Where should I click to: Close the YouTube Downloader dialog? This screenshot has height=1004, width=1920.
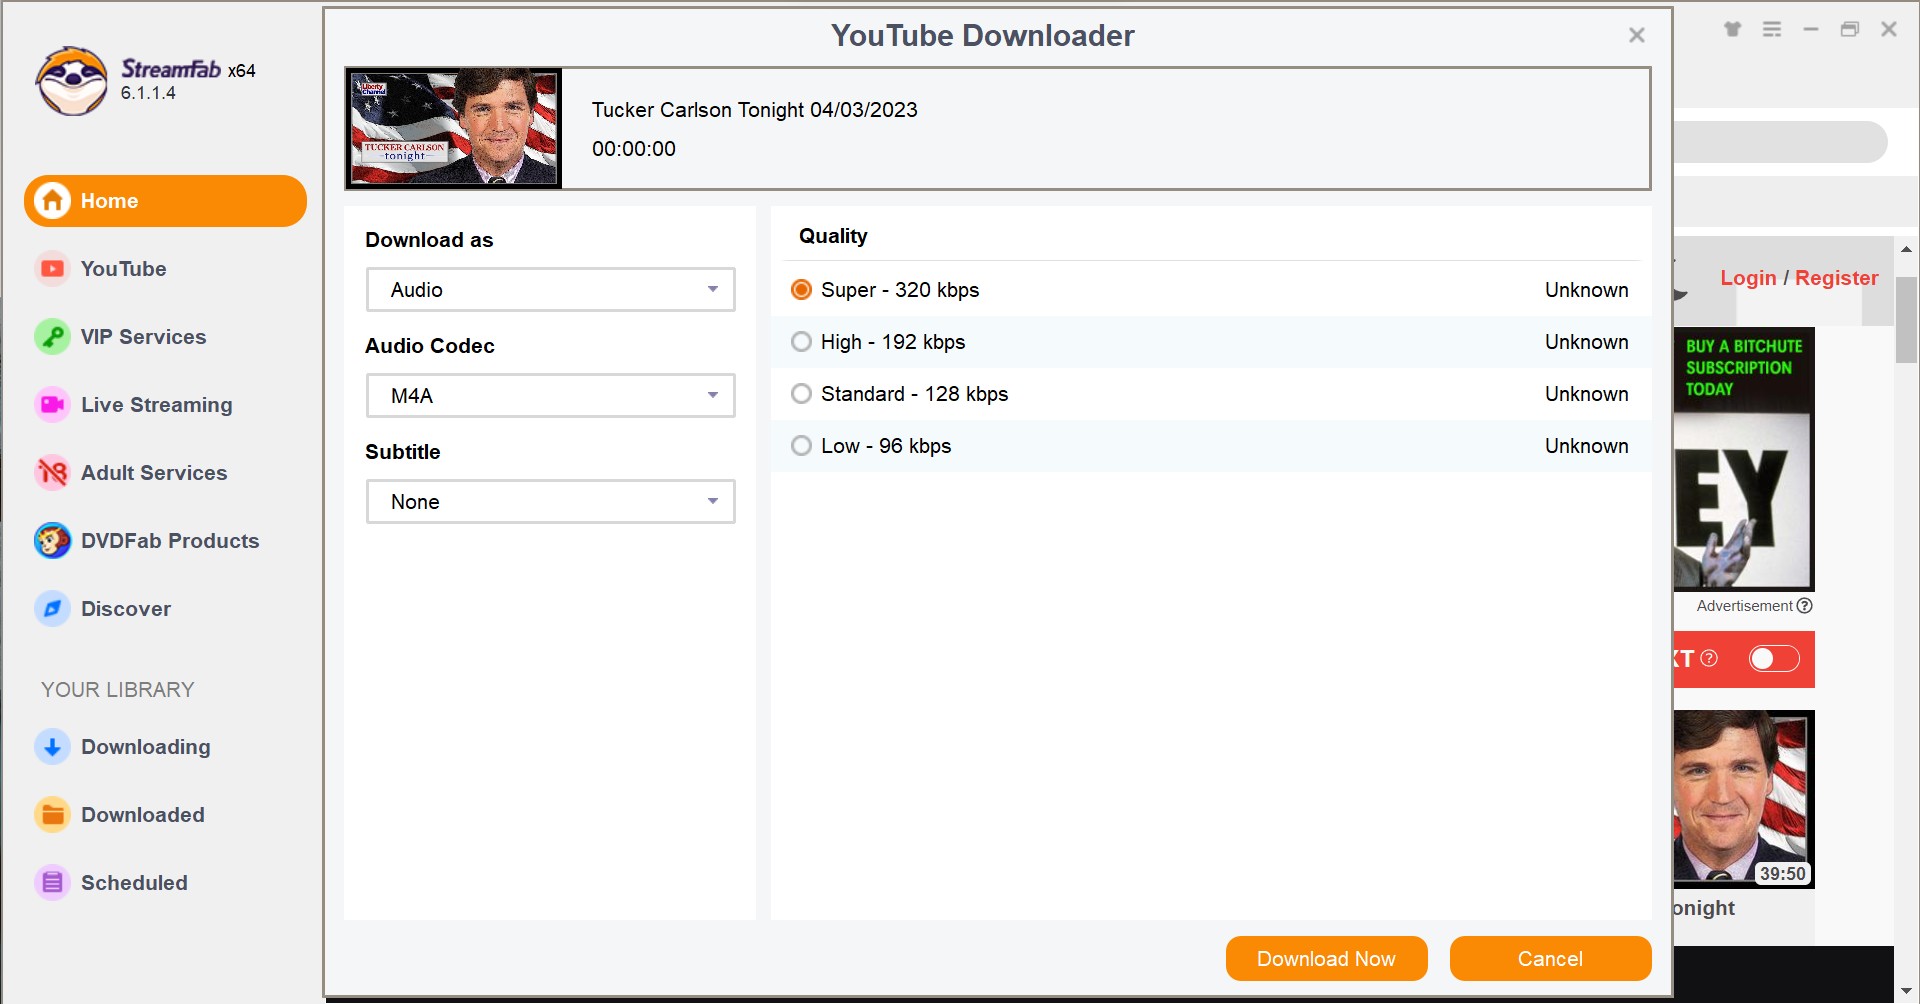[x=1637, y=36]
